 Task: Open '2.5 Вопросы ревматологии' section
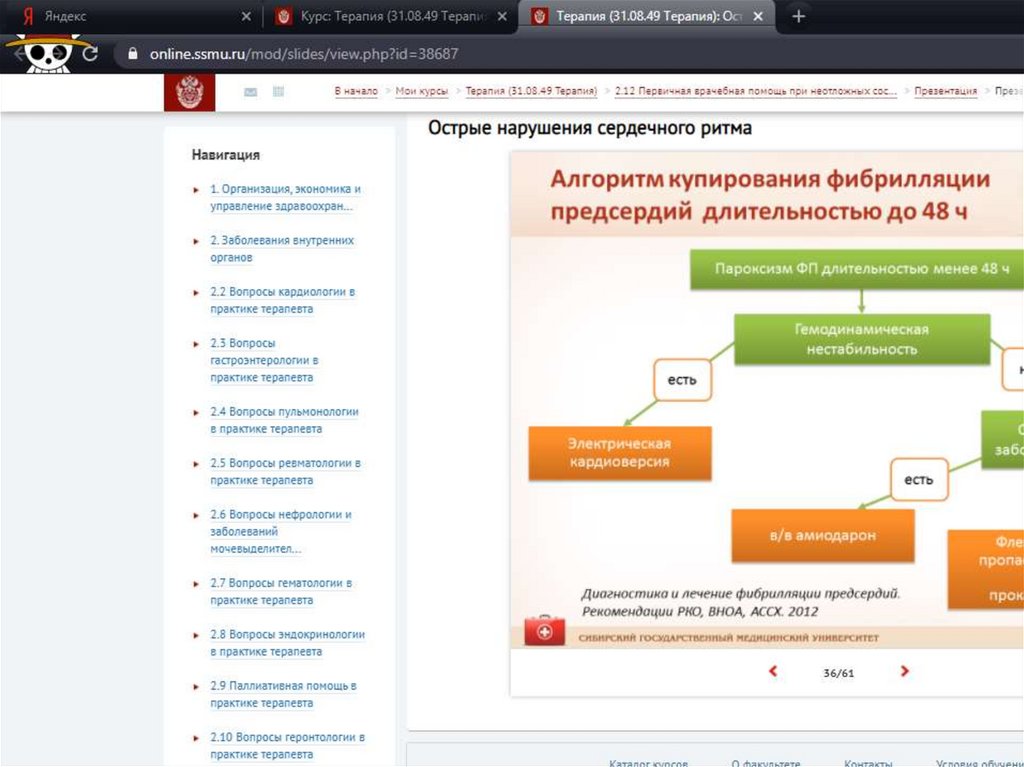pyautogui.click(x=285, y=471)
